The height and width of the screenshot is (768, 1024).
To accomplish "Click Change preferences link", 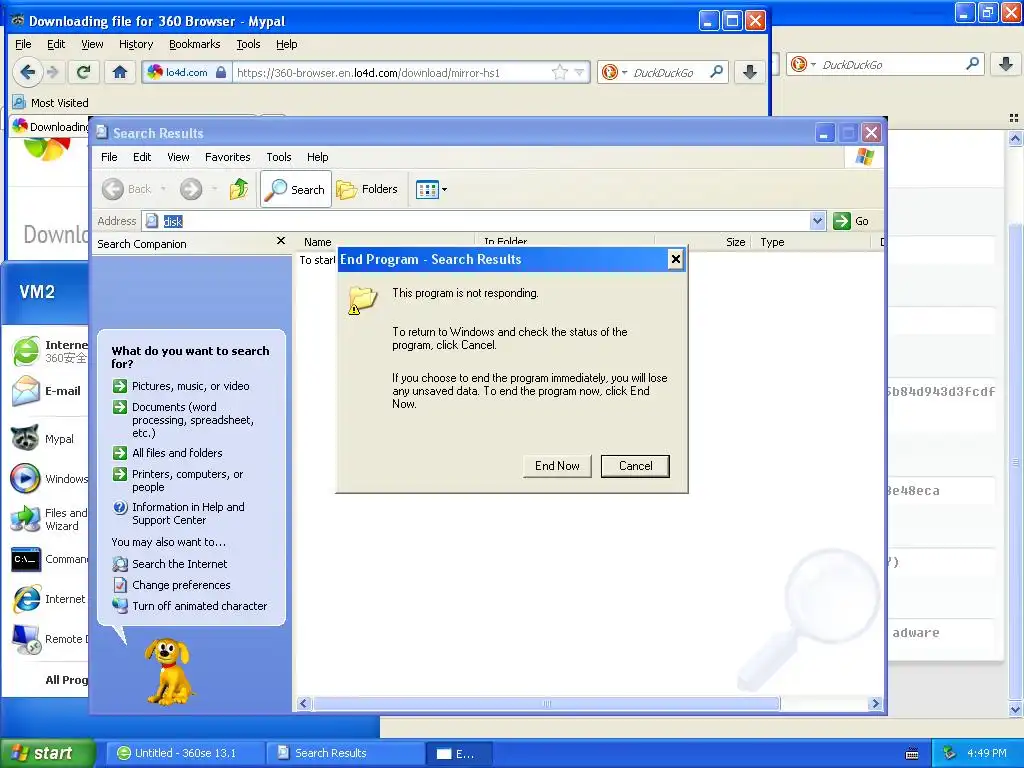I will tap(171, 584).
